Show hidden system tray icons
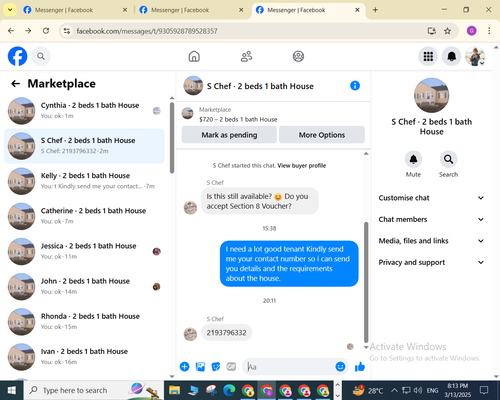This screenshot has width=500, height=400. (394, 390)
